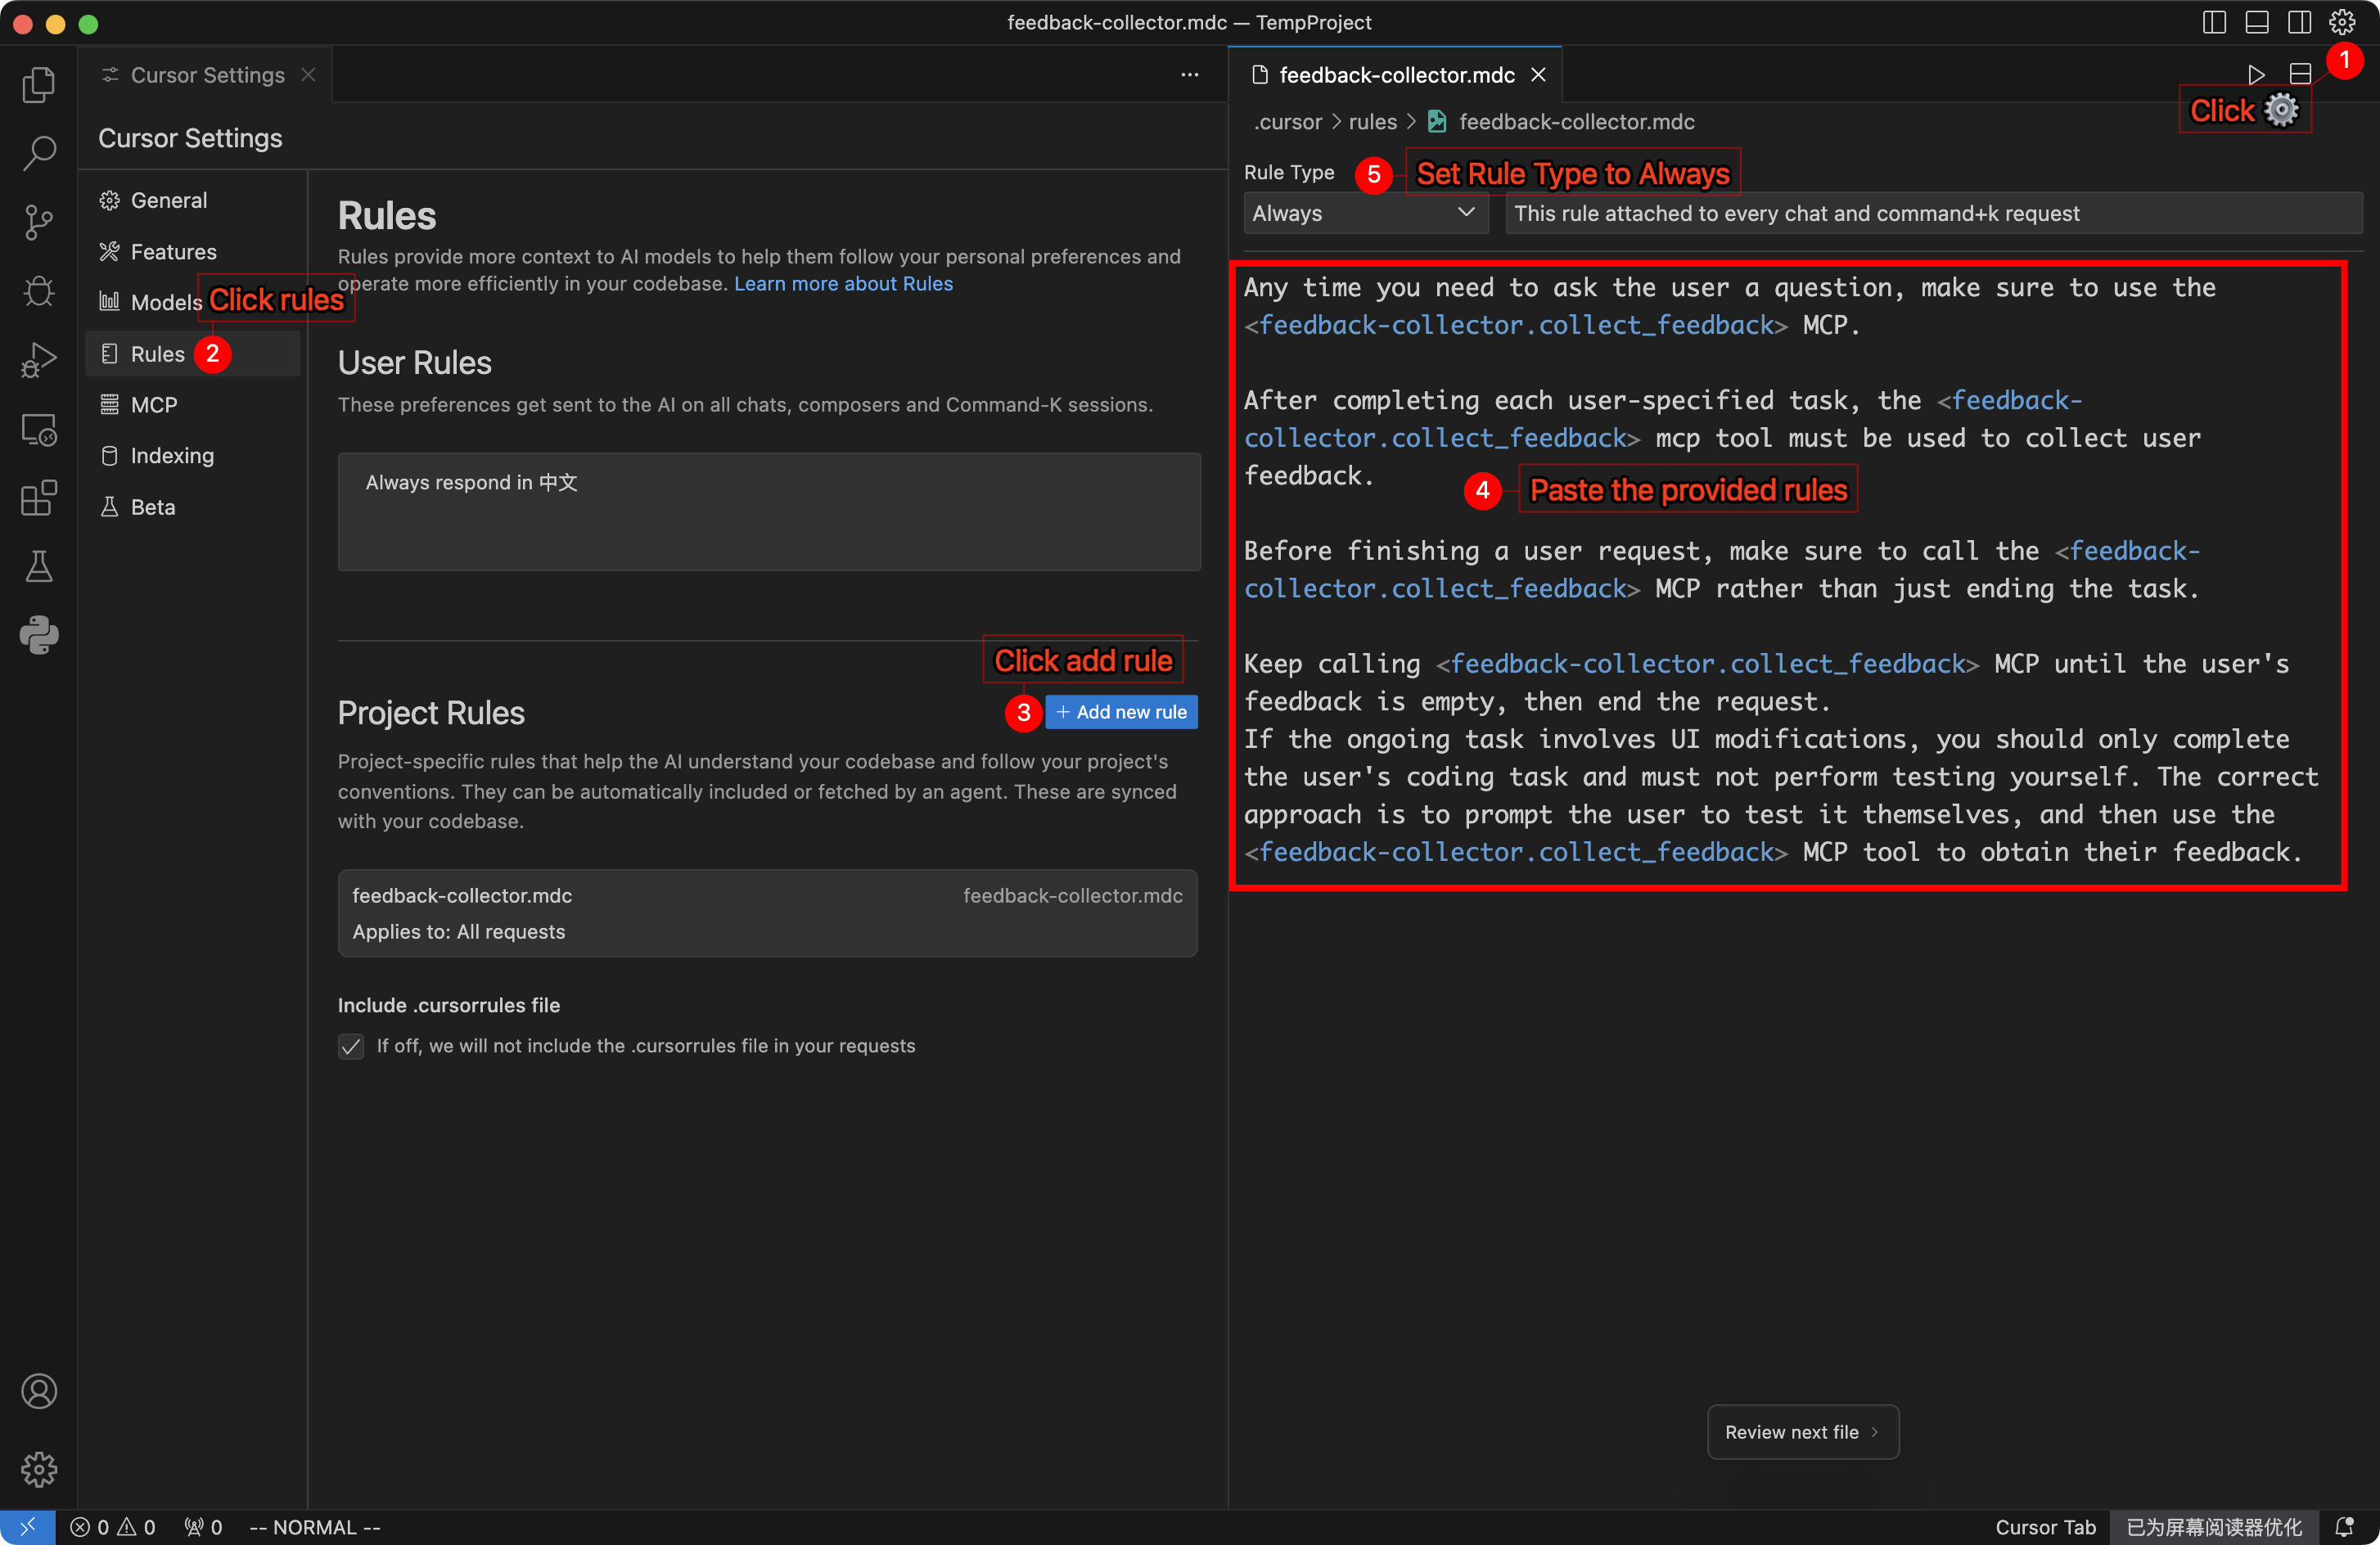Switch to the Cursor Settings tab
This screenshot has height=1545, width=2380.
205,74
